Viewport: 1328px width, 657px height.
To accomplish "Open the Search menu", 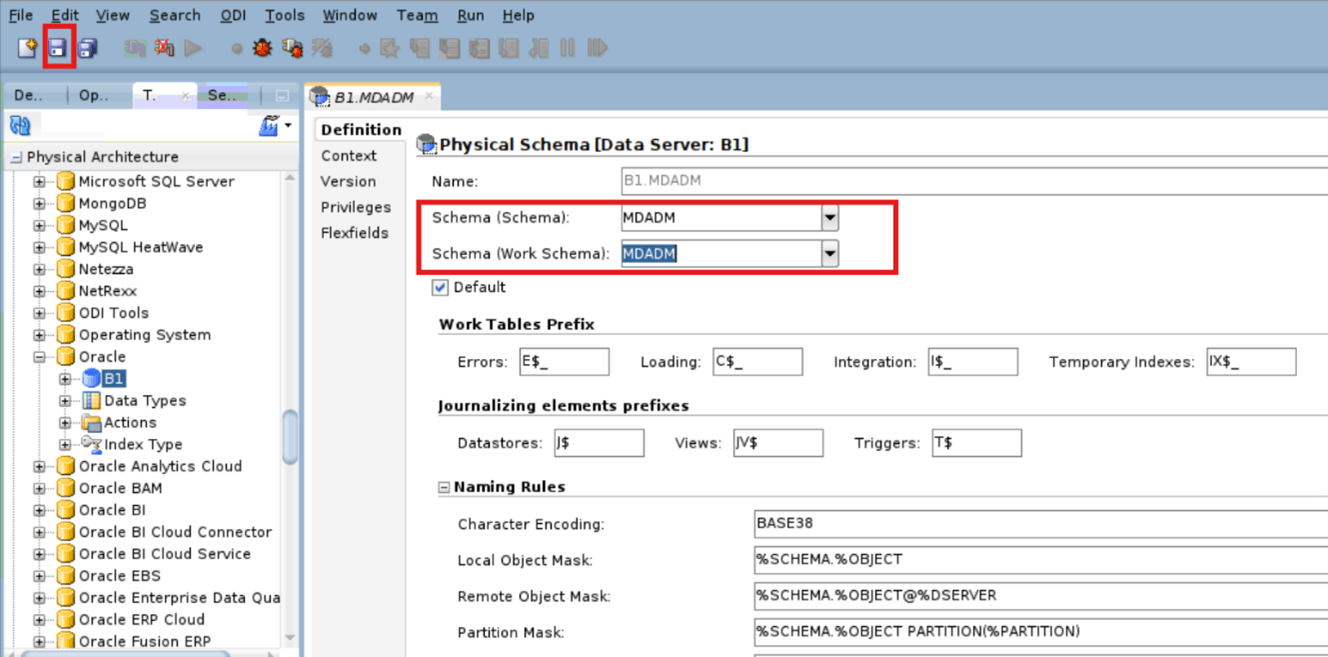I will [x=175, y=15].
